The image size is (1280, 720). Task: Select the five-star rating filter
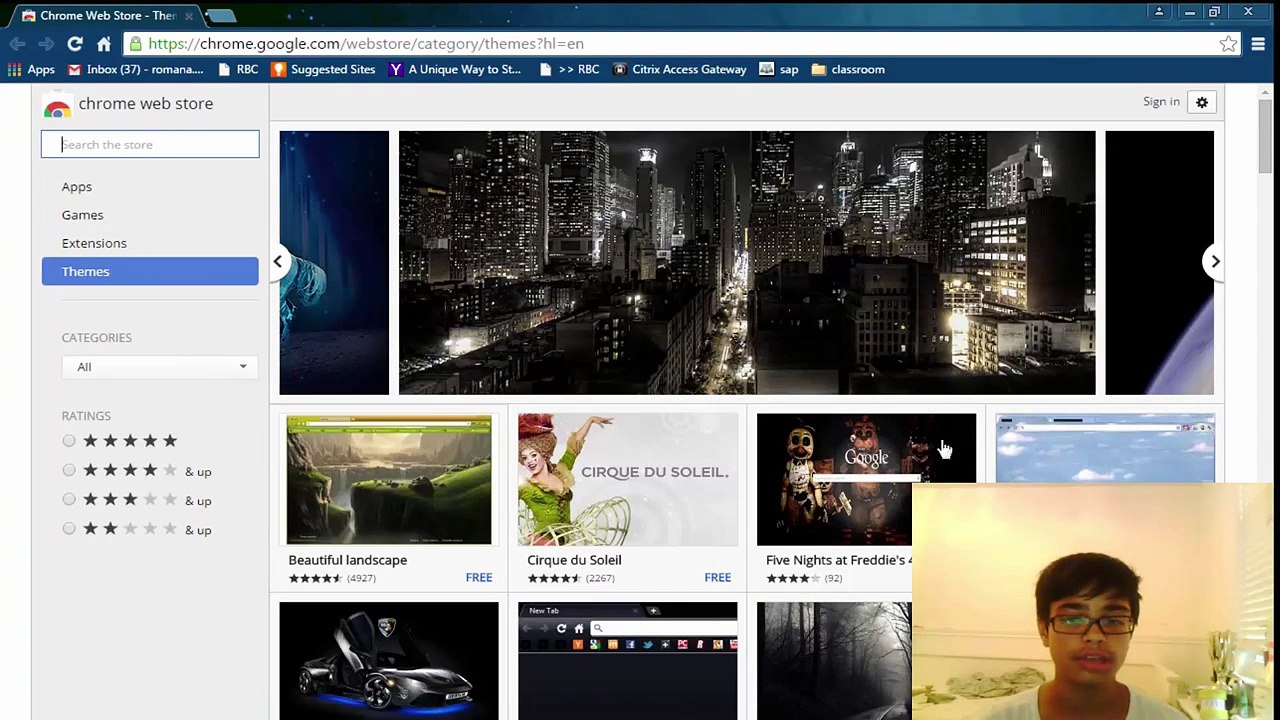click(x=69, y=441)
